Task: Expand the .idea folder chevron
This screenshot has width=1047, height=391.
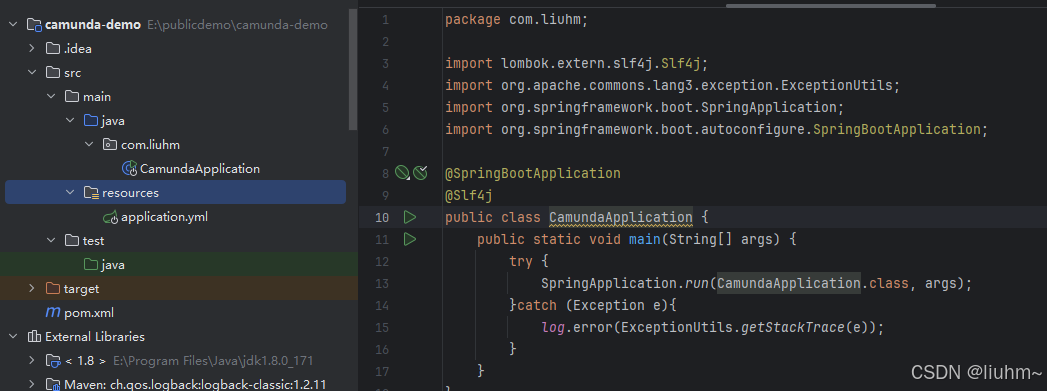Action: click(x=31, y=49)
